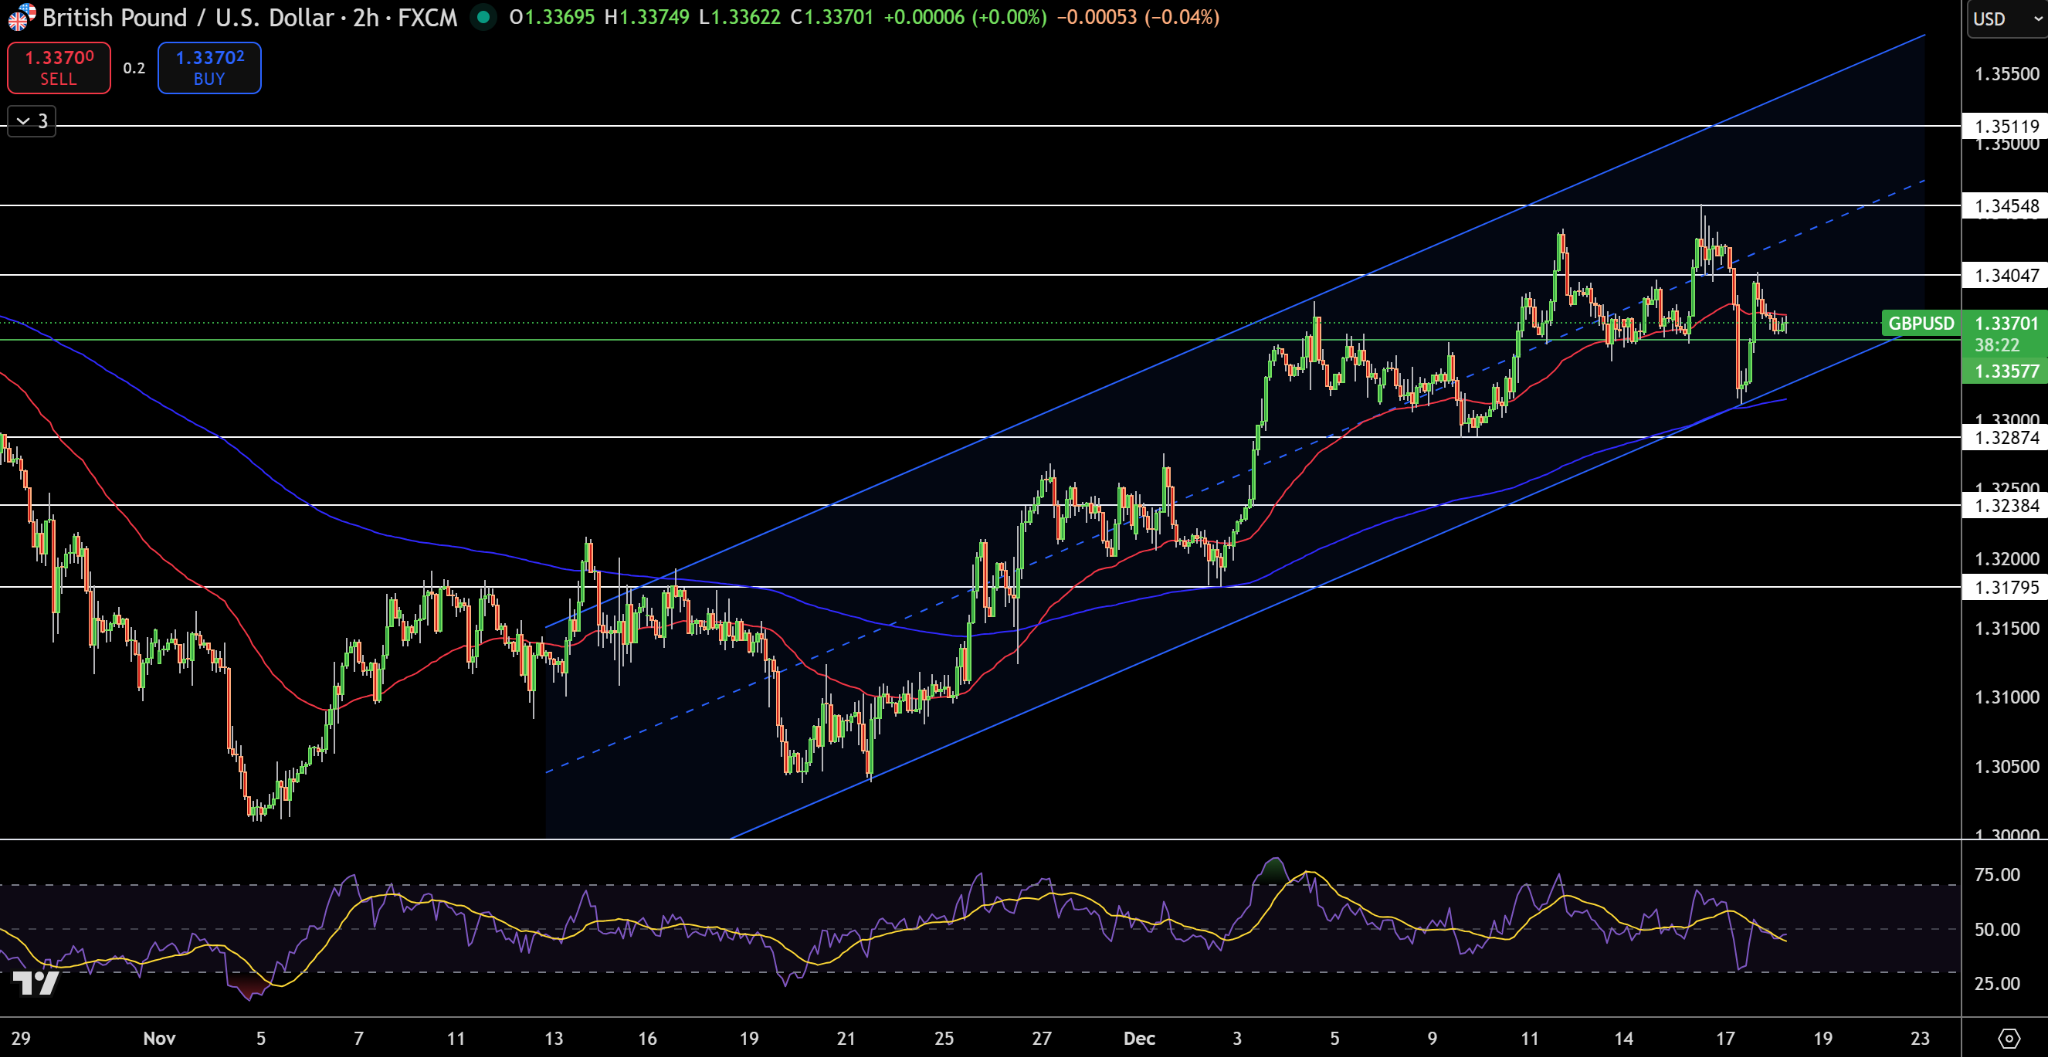This screenshot has height=1057, width=2048.
Task: Click the 1.35119 price level label
Action: coord(2005,126)
